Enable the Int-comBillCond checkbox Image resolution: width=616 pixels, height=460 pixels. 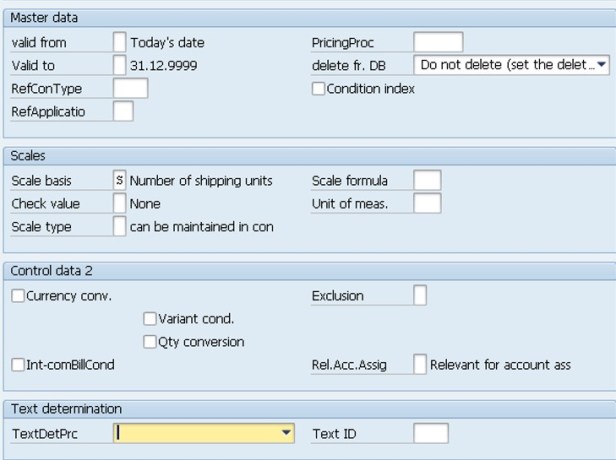tap(18, 365)
